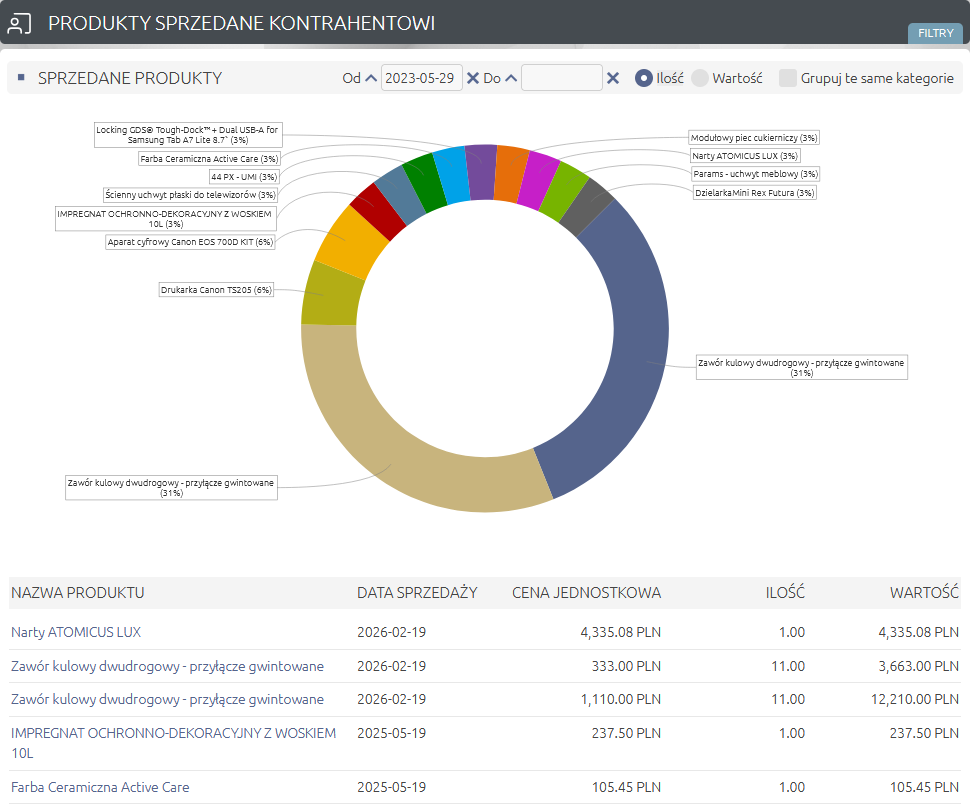This screenshot has width=970, height=804.
Task: Clear the Od date with X icon
Action: pyautogui.click(x=473, y=78)
